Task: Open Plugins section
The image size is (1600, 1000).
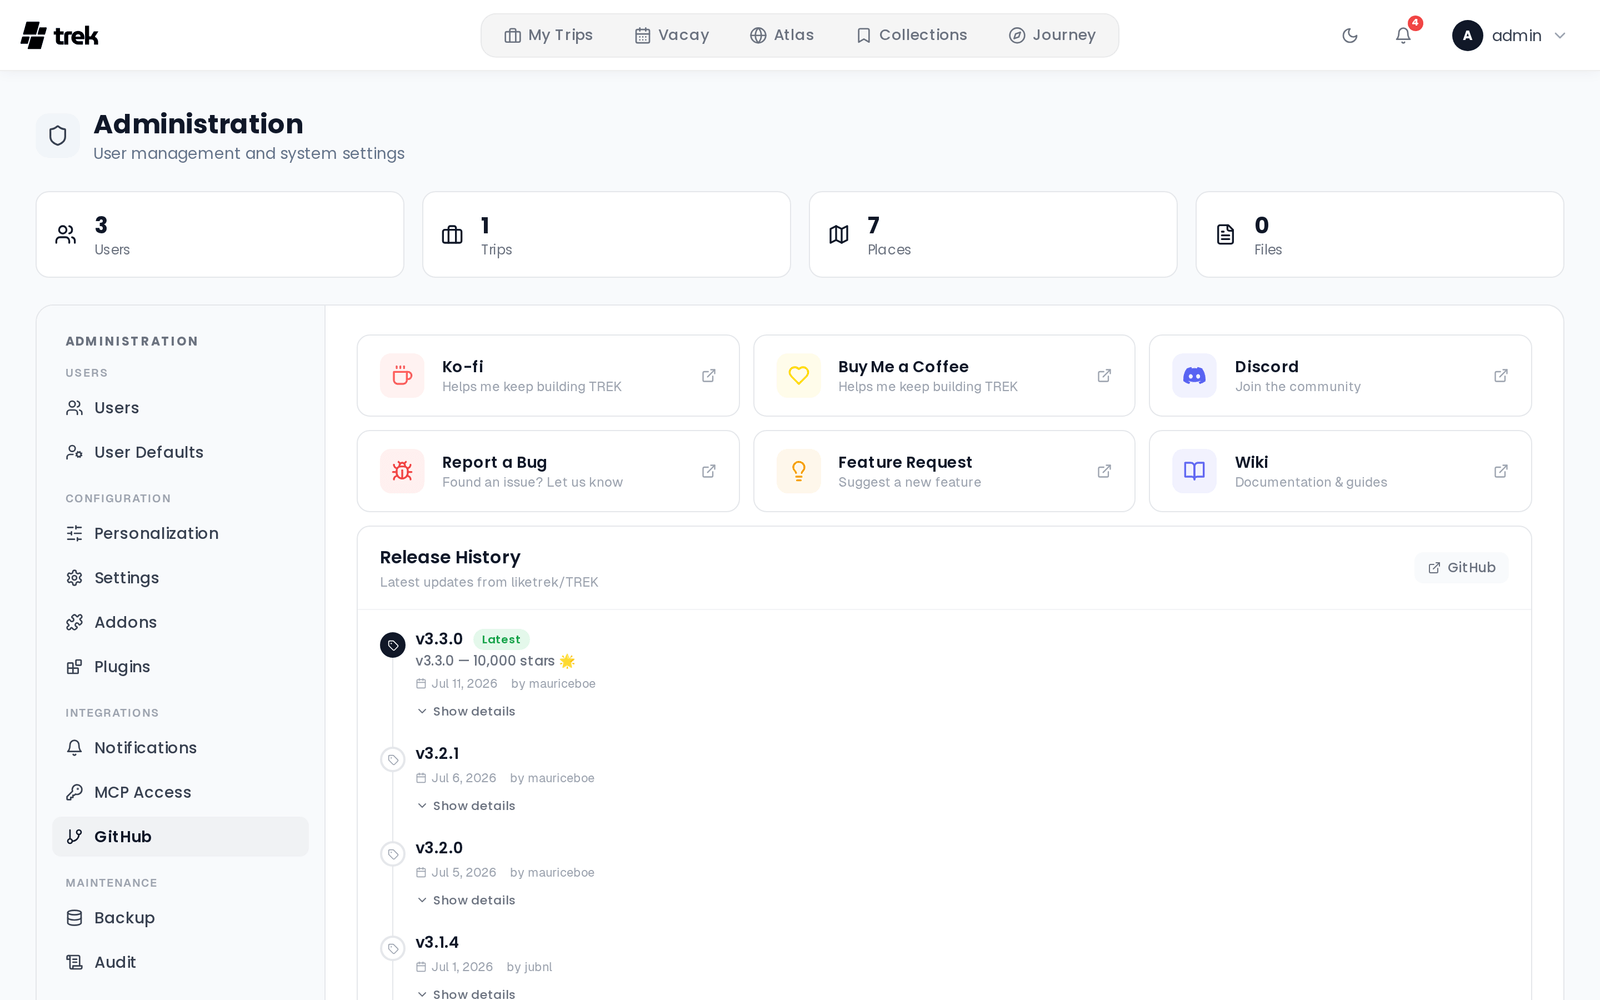Action: tap(180, 667)
